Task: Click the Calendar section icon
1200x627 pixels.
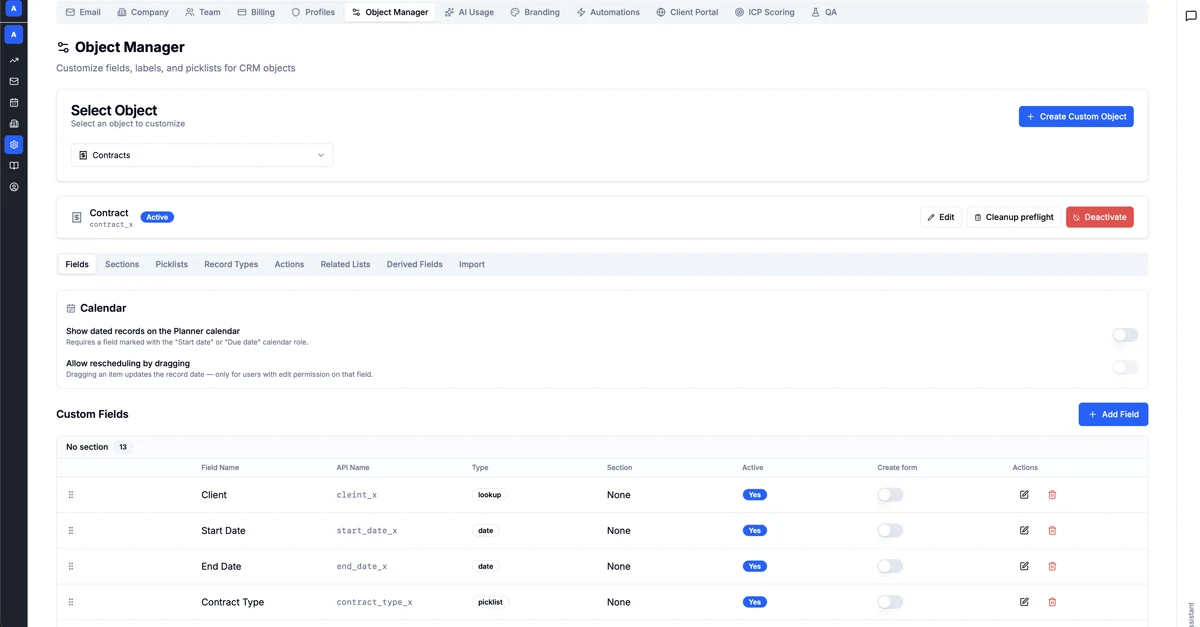Action: click(71, 308)
